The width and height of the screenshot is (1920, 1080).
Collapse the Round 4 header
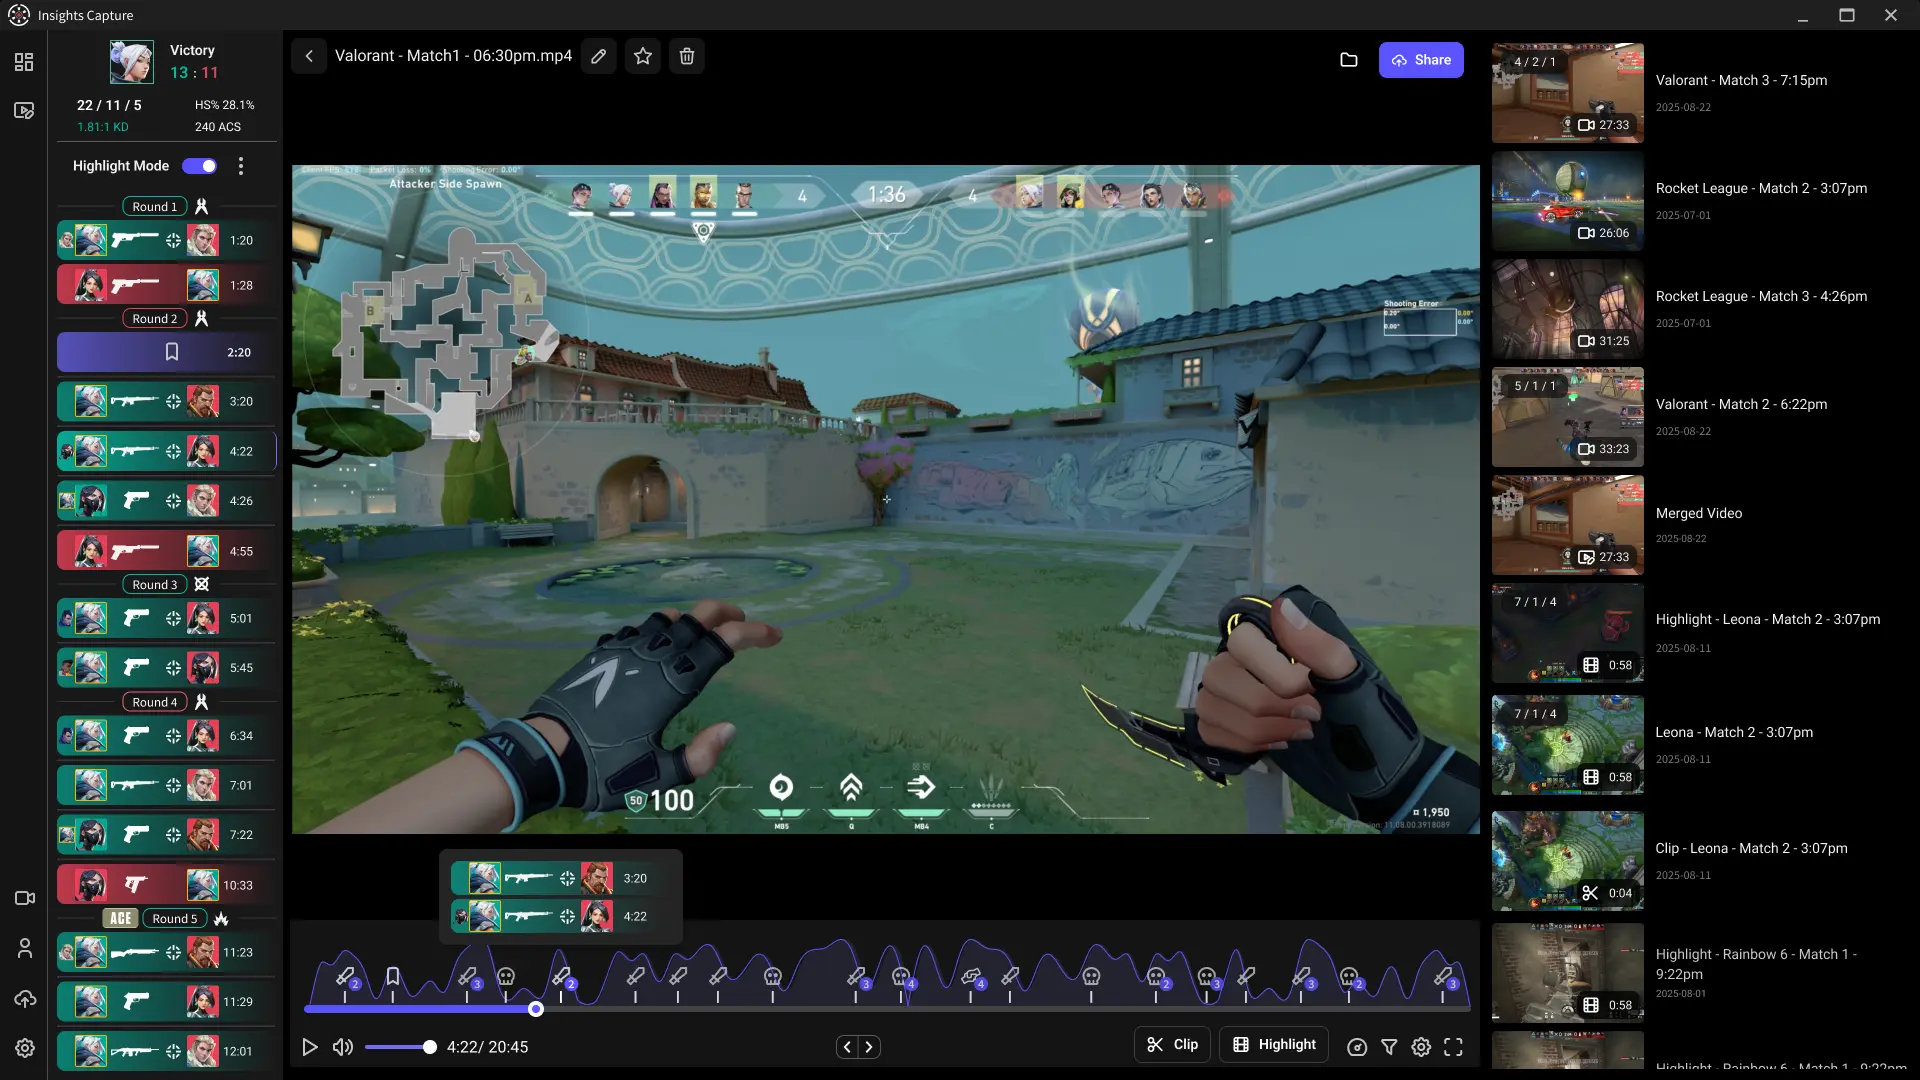(155, 703)
